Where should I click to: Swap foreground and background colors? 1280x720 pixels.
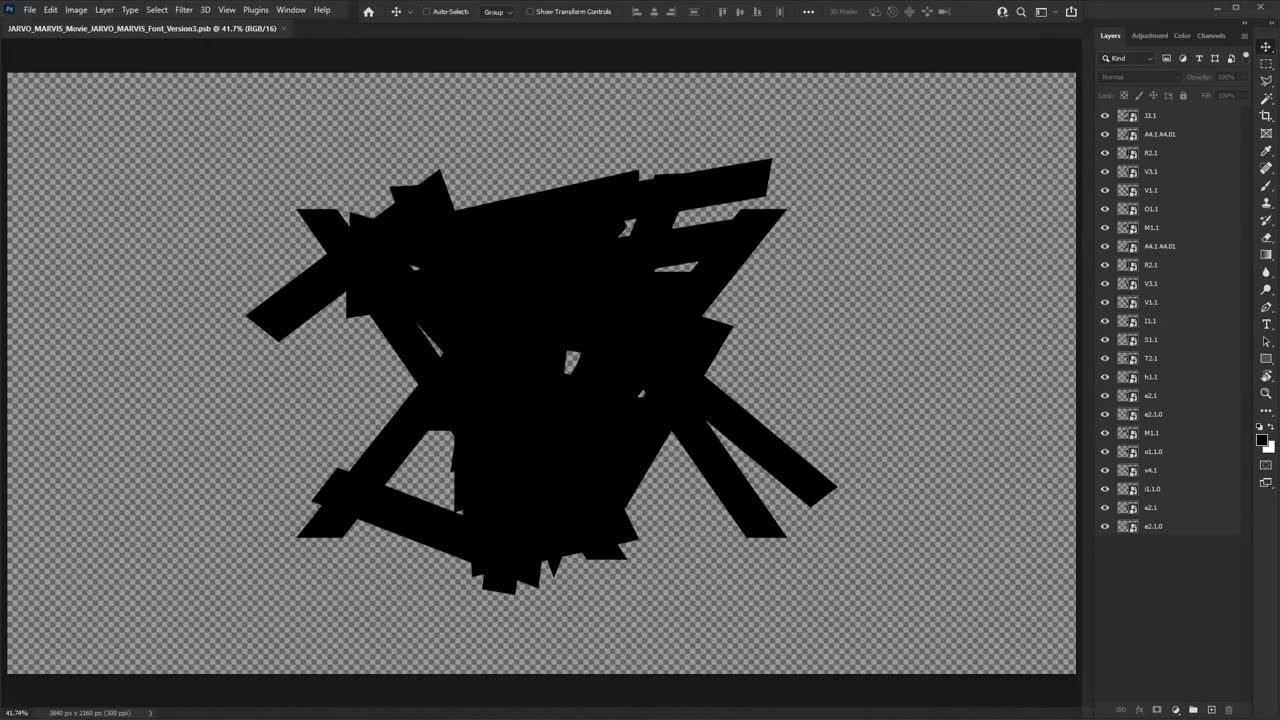pyautogui.click(x=1272, y=427)
